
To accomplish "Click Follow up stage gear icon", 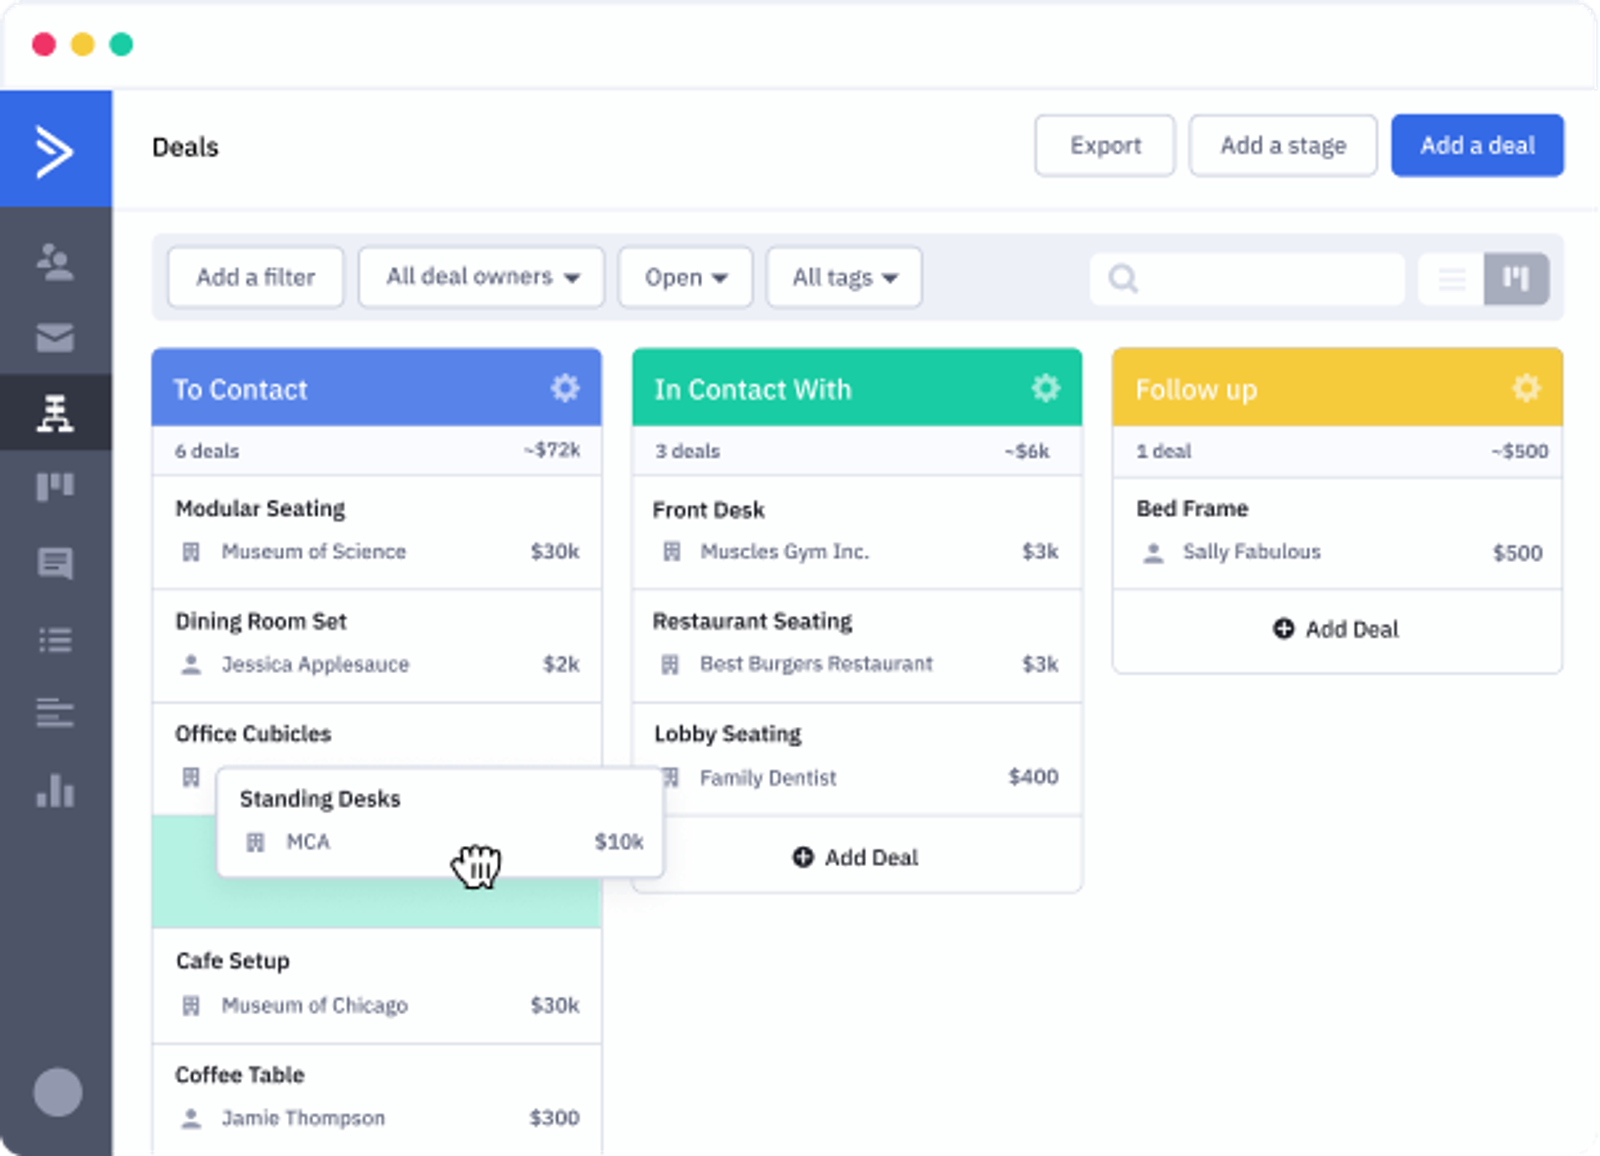I will (x=1526, y=388).
